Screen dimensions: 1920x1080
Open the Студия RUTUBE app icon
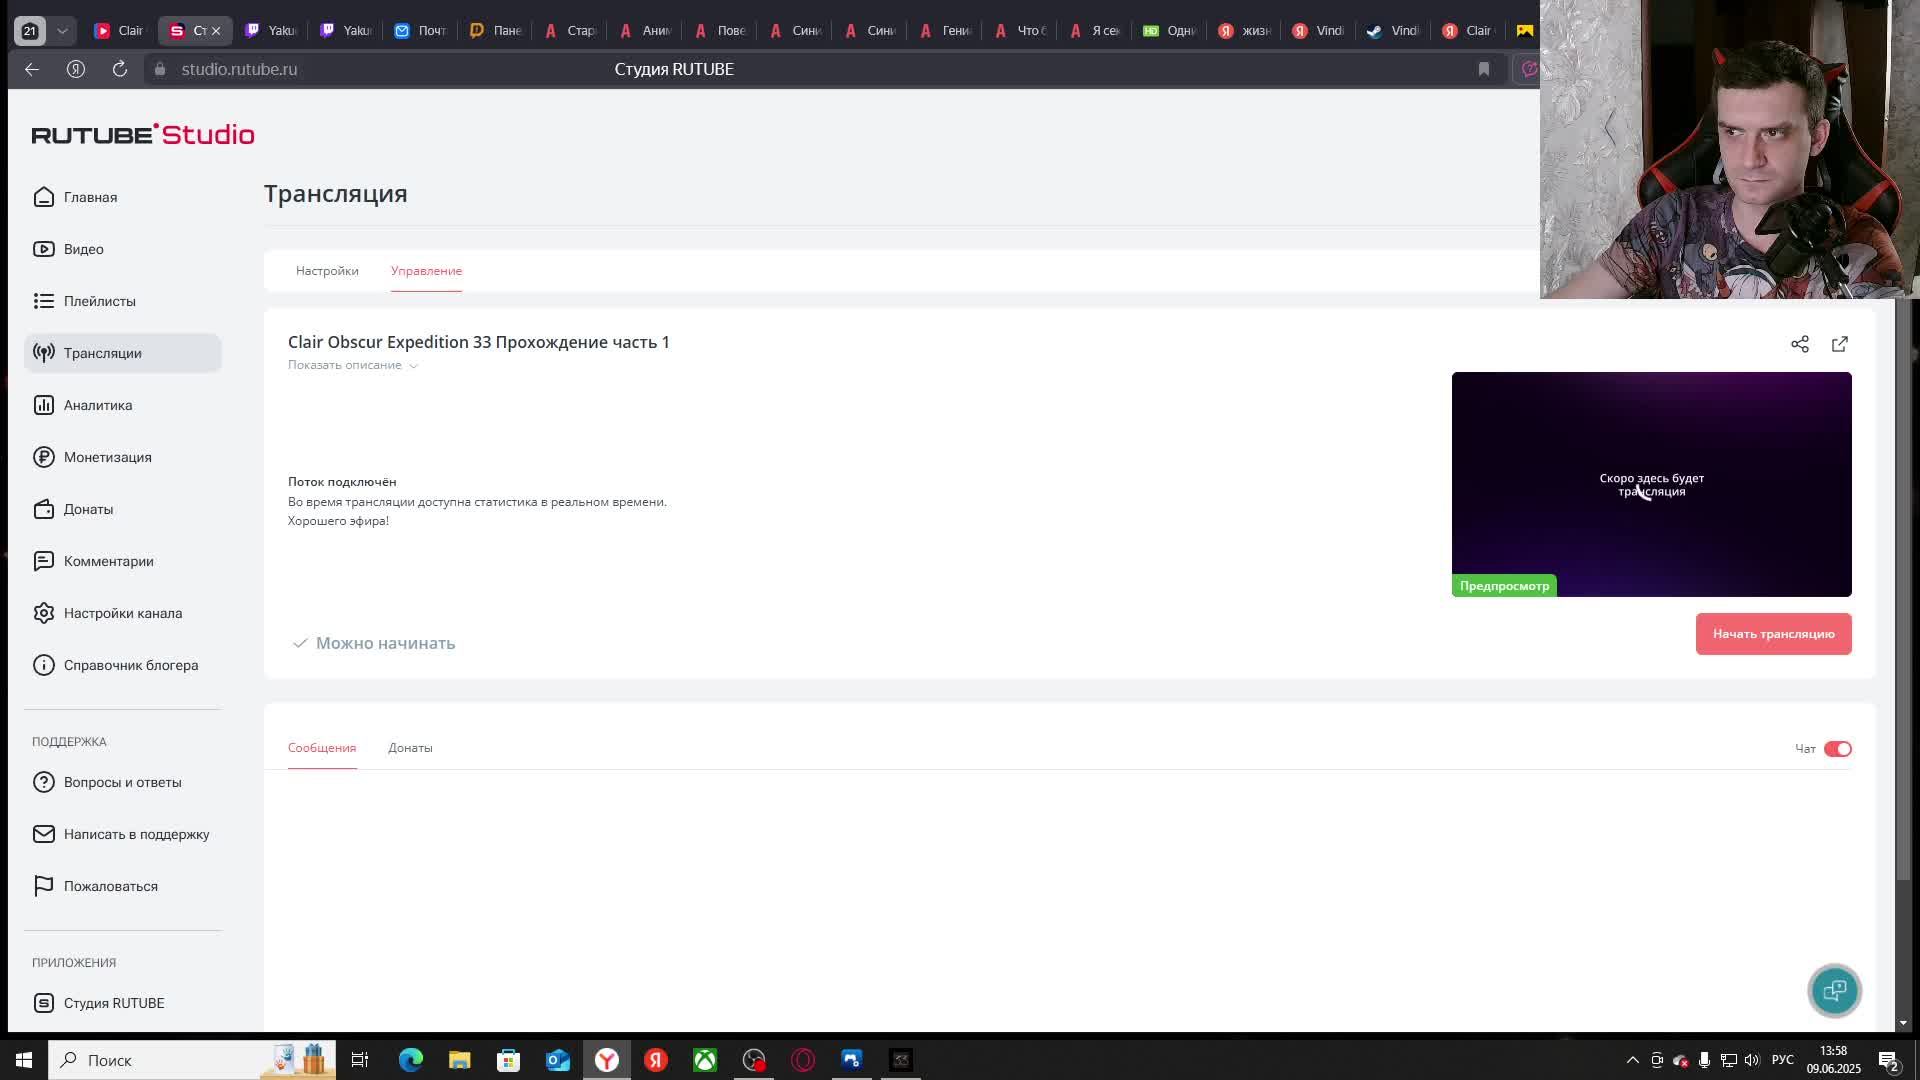click(43, 1003)
